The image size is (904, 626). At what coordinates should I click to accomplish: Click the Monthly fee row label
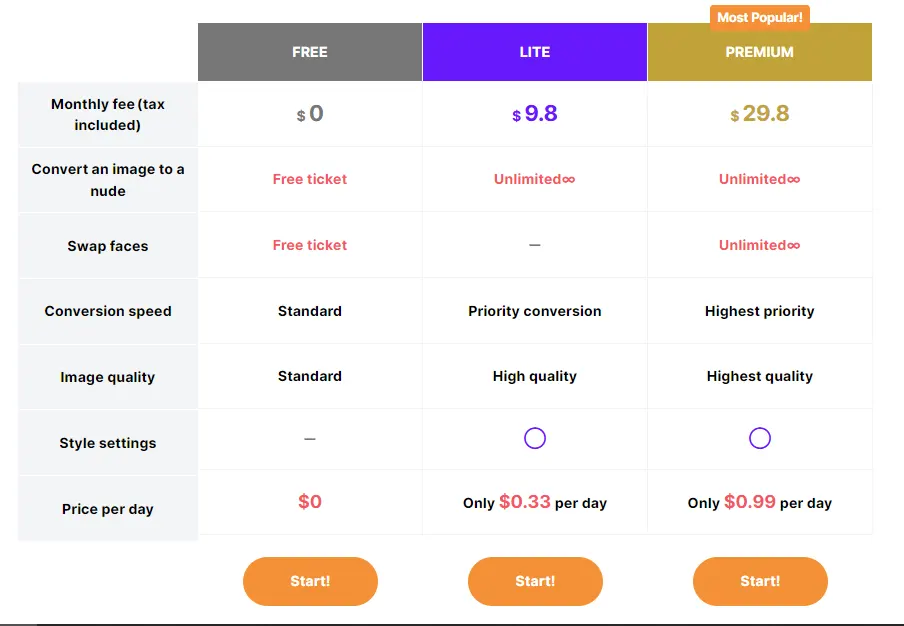tap(107, 114)
